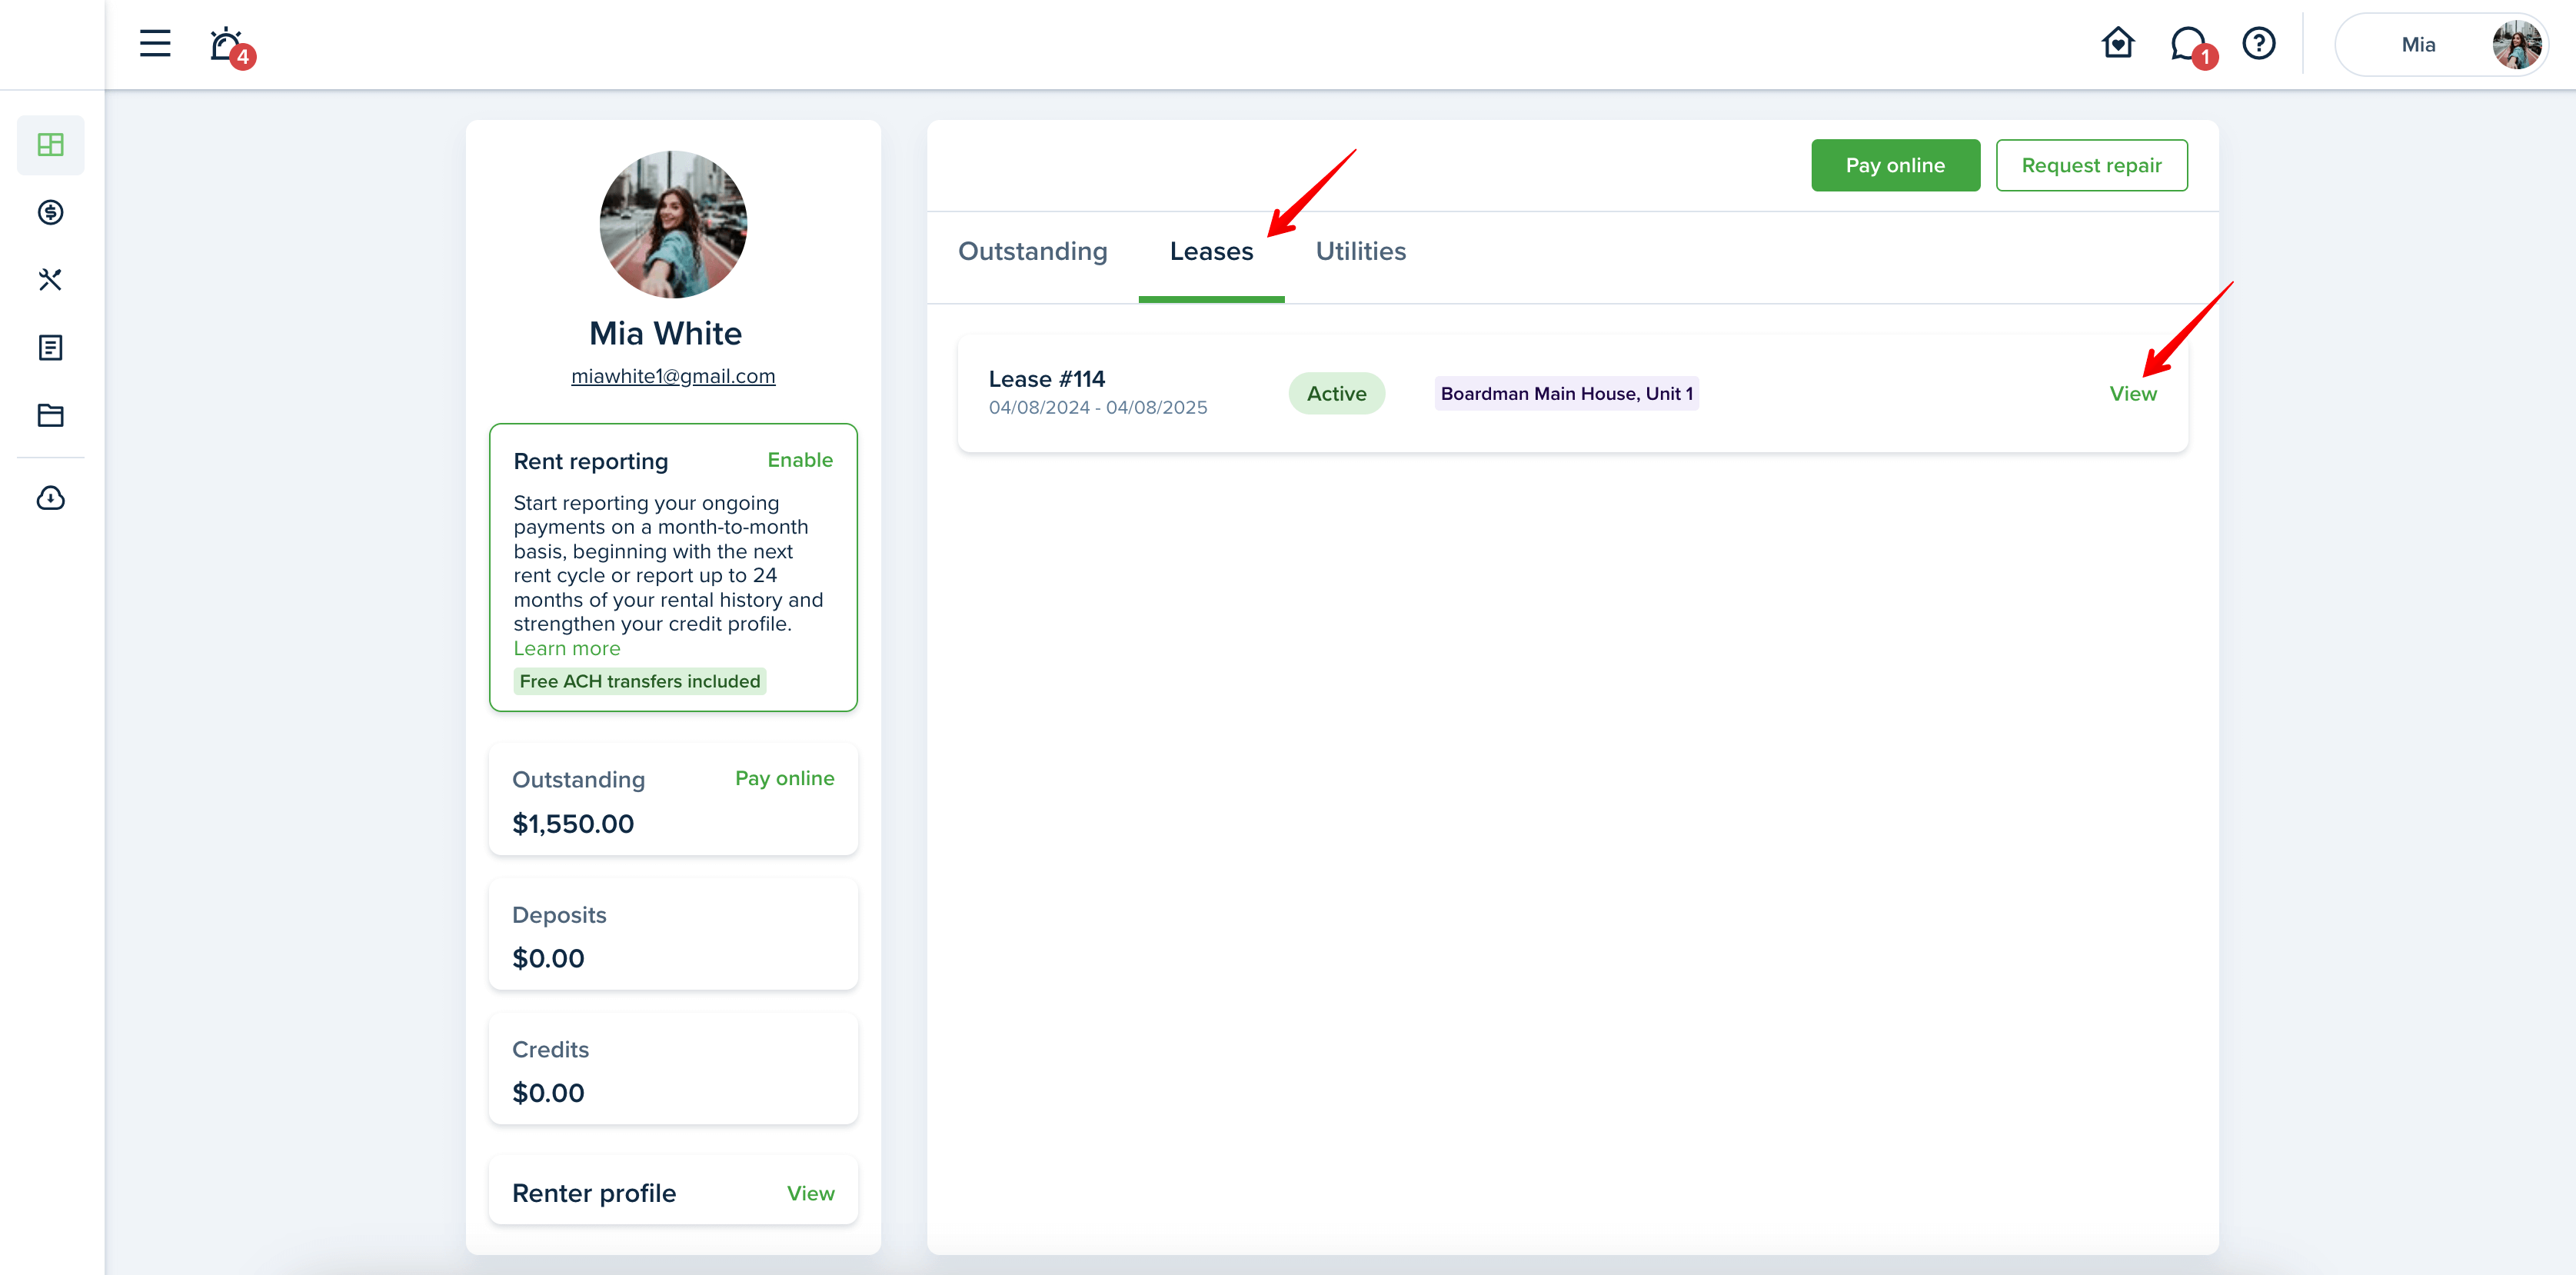
Task: Click the $1,550.00 outstanding amount
Action: click(573, 824)
